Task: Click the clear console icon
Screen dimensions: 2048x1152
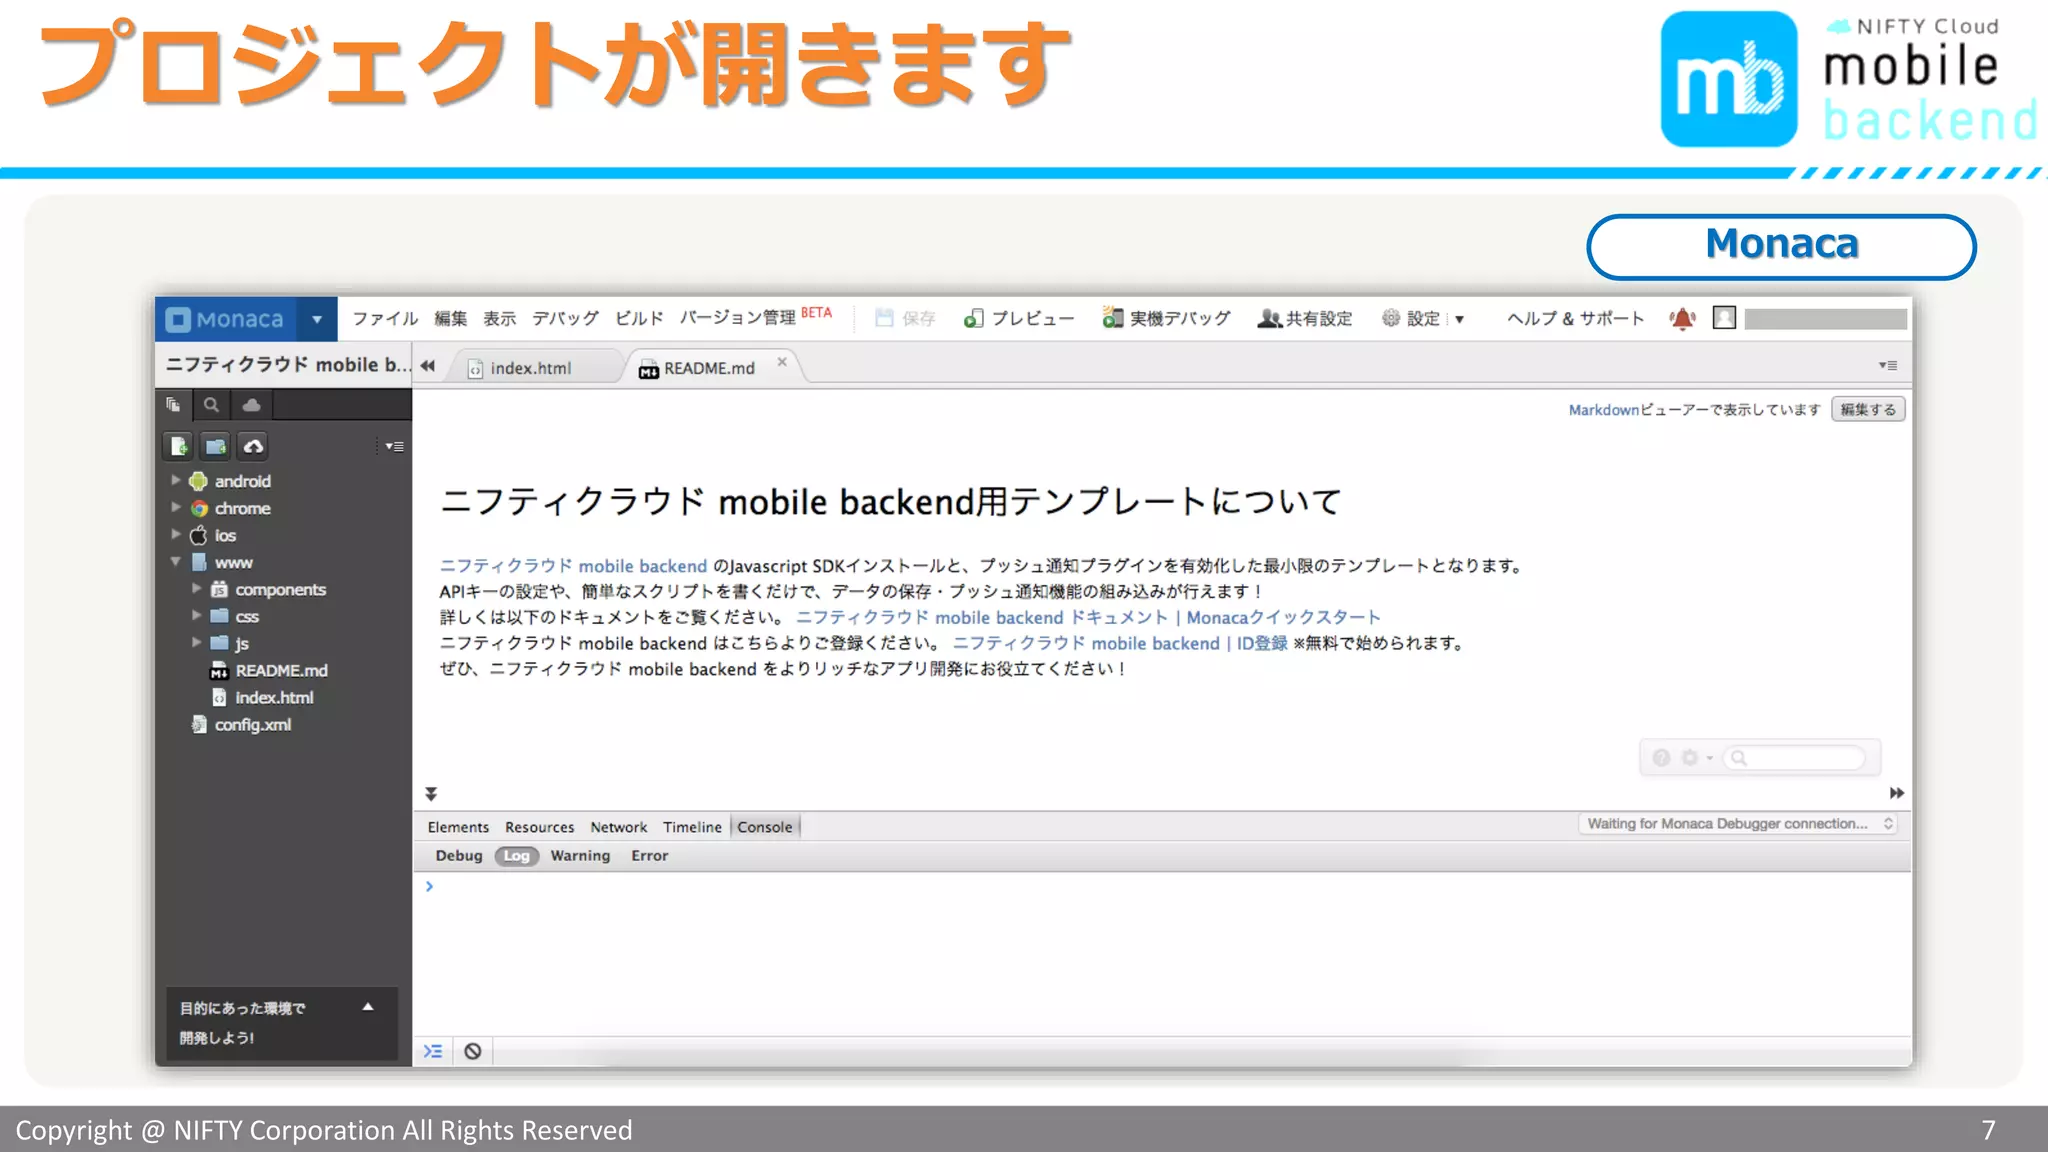Action: (473, 1051)
